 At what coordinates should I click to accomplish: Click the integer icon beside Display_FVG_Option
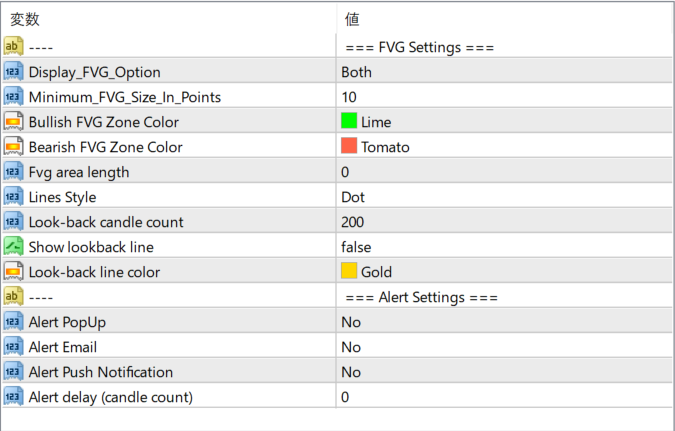coord(14,72)
